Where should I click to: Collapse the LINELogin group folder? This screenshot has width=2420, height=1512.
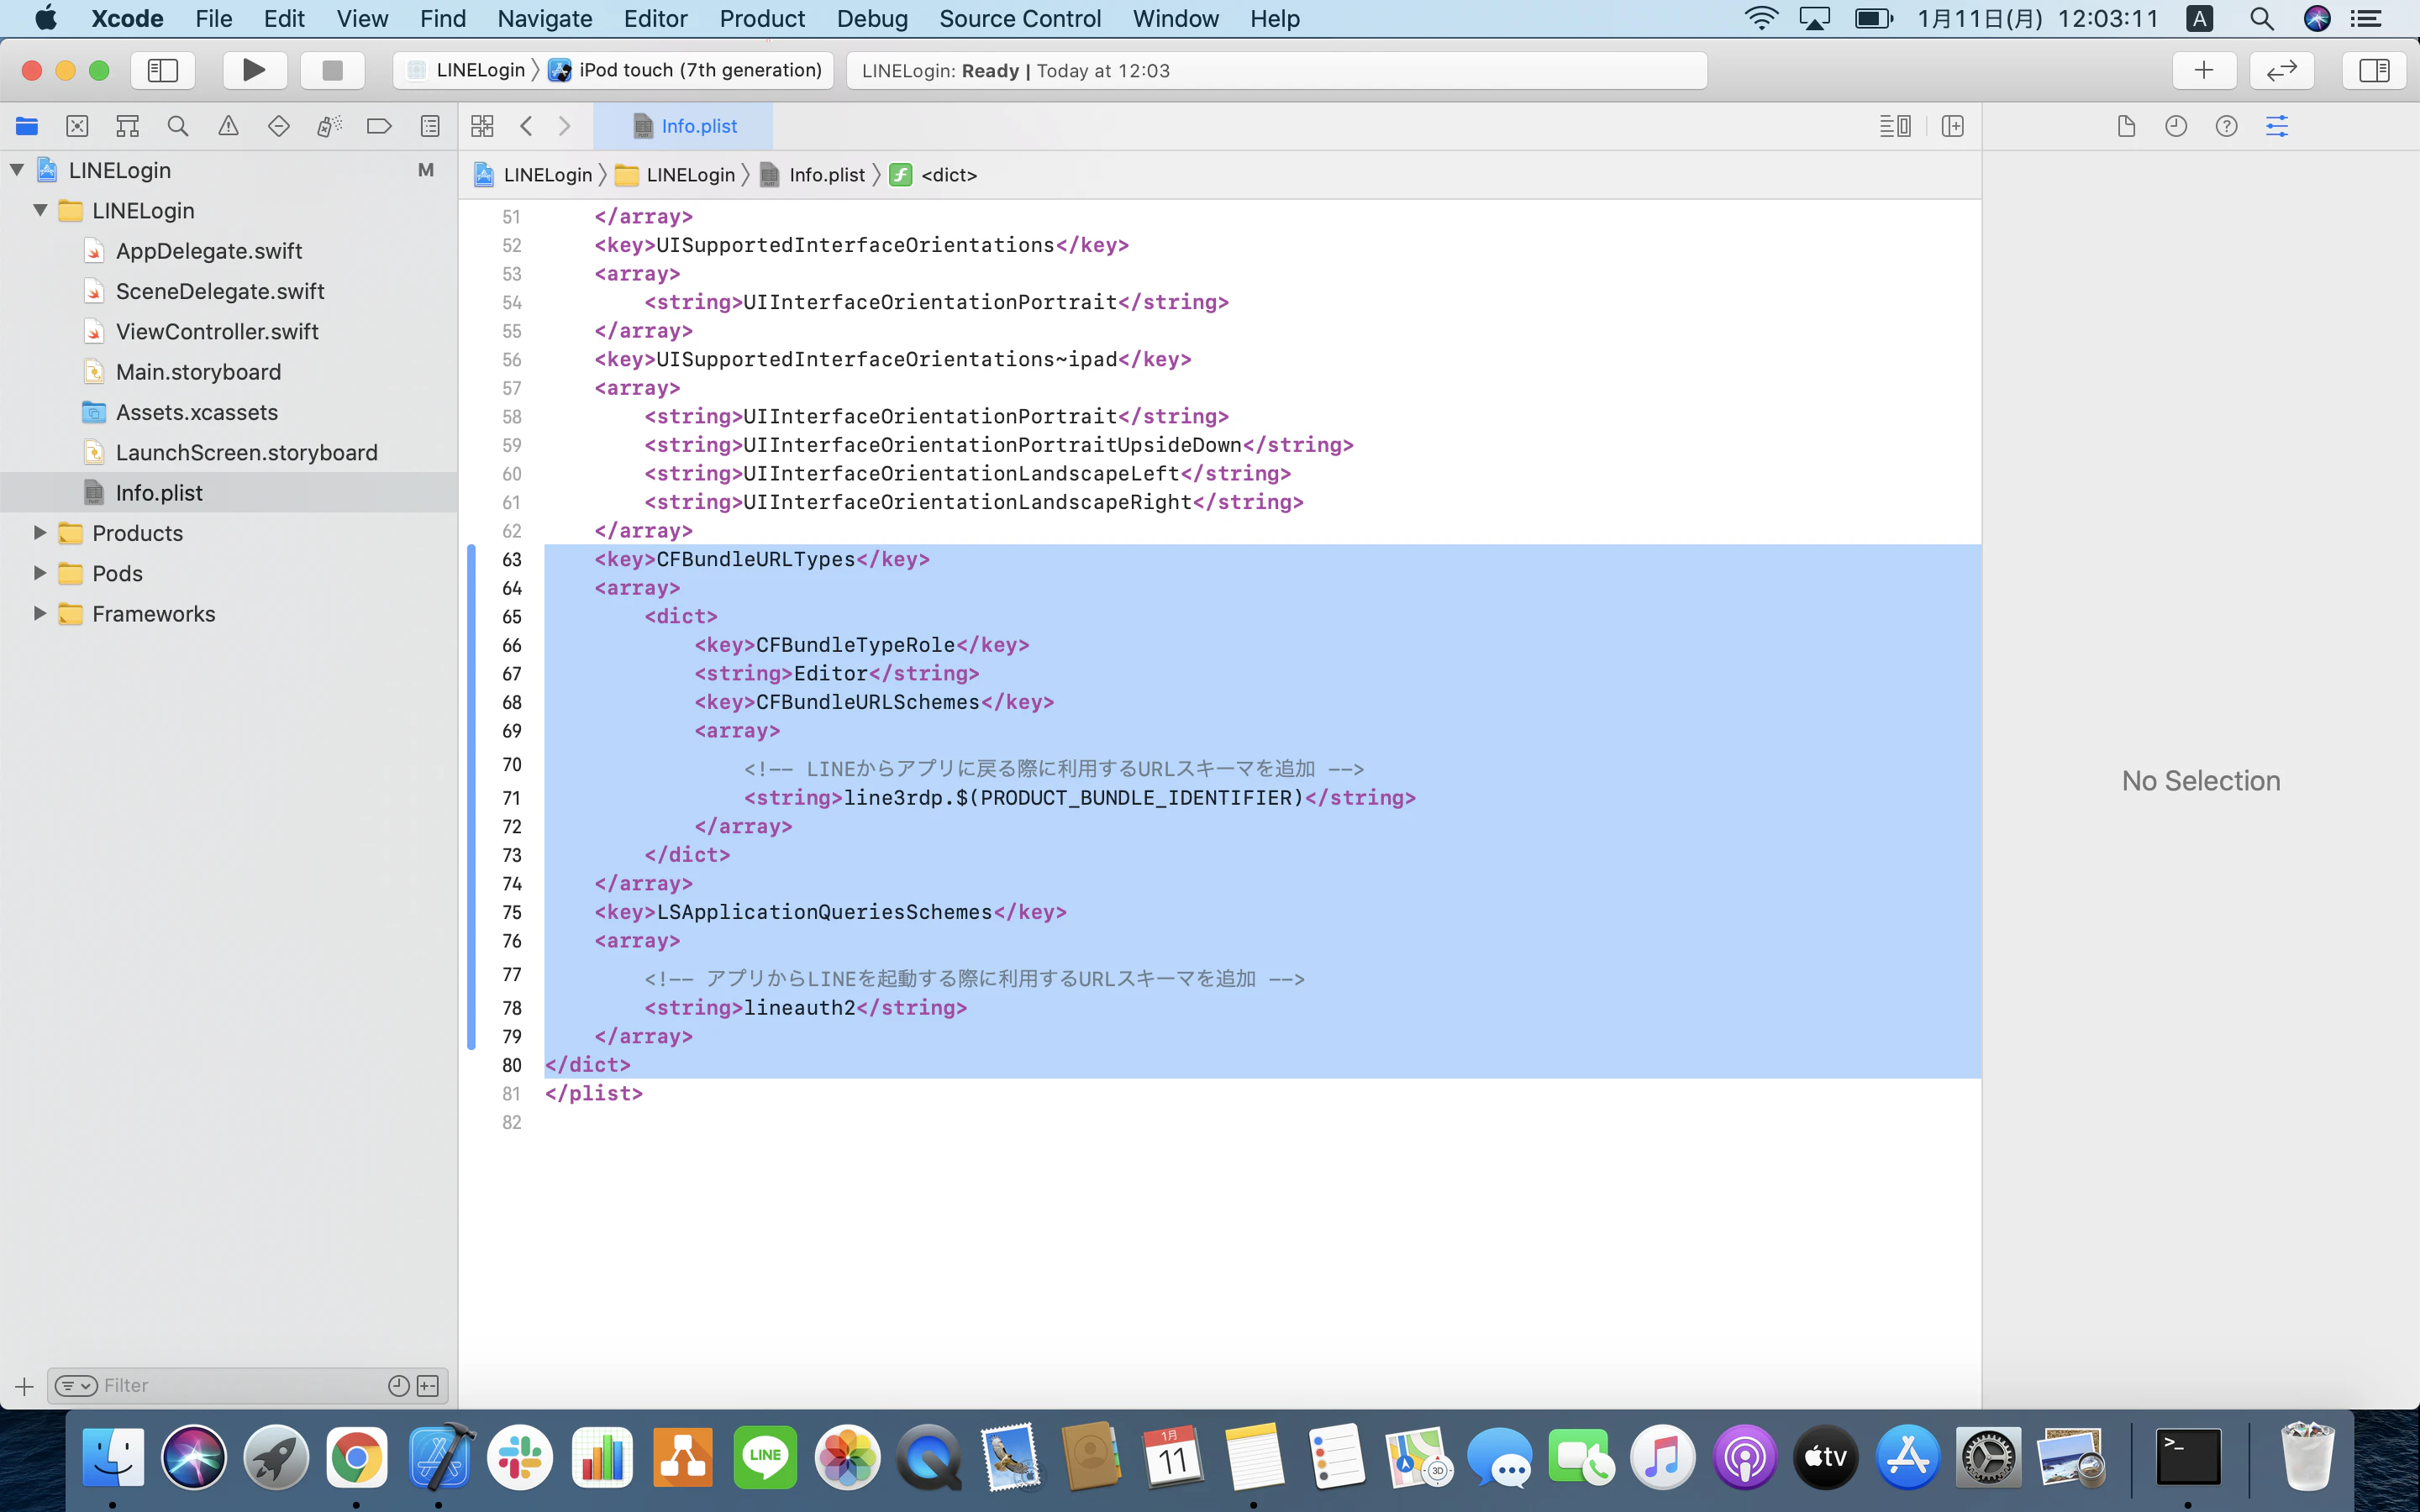tap(40, 210)
